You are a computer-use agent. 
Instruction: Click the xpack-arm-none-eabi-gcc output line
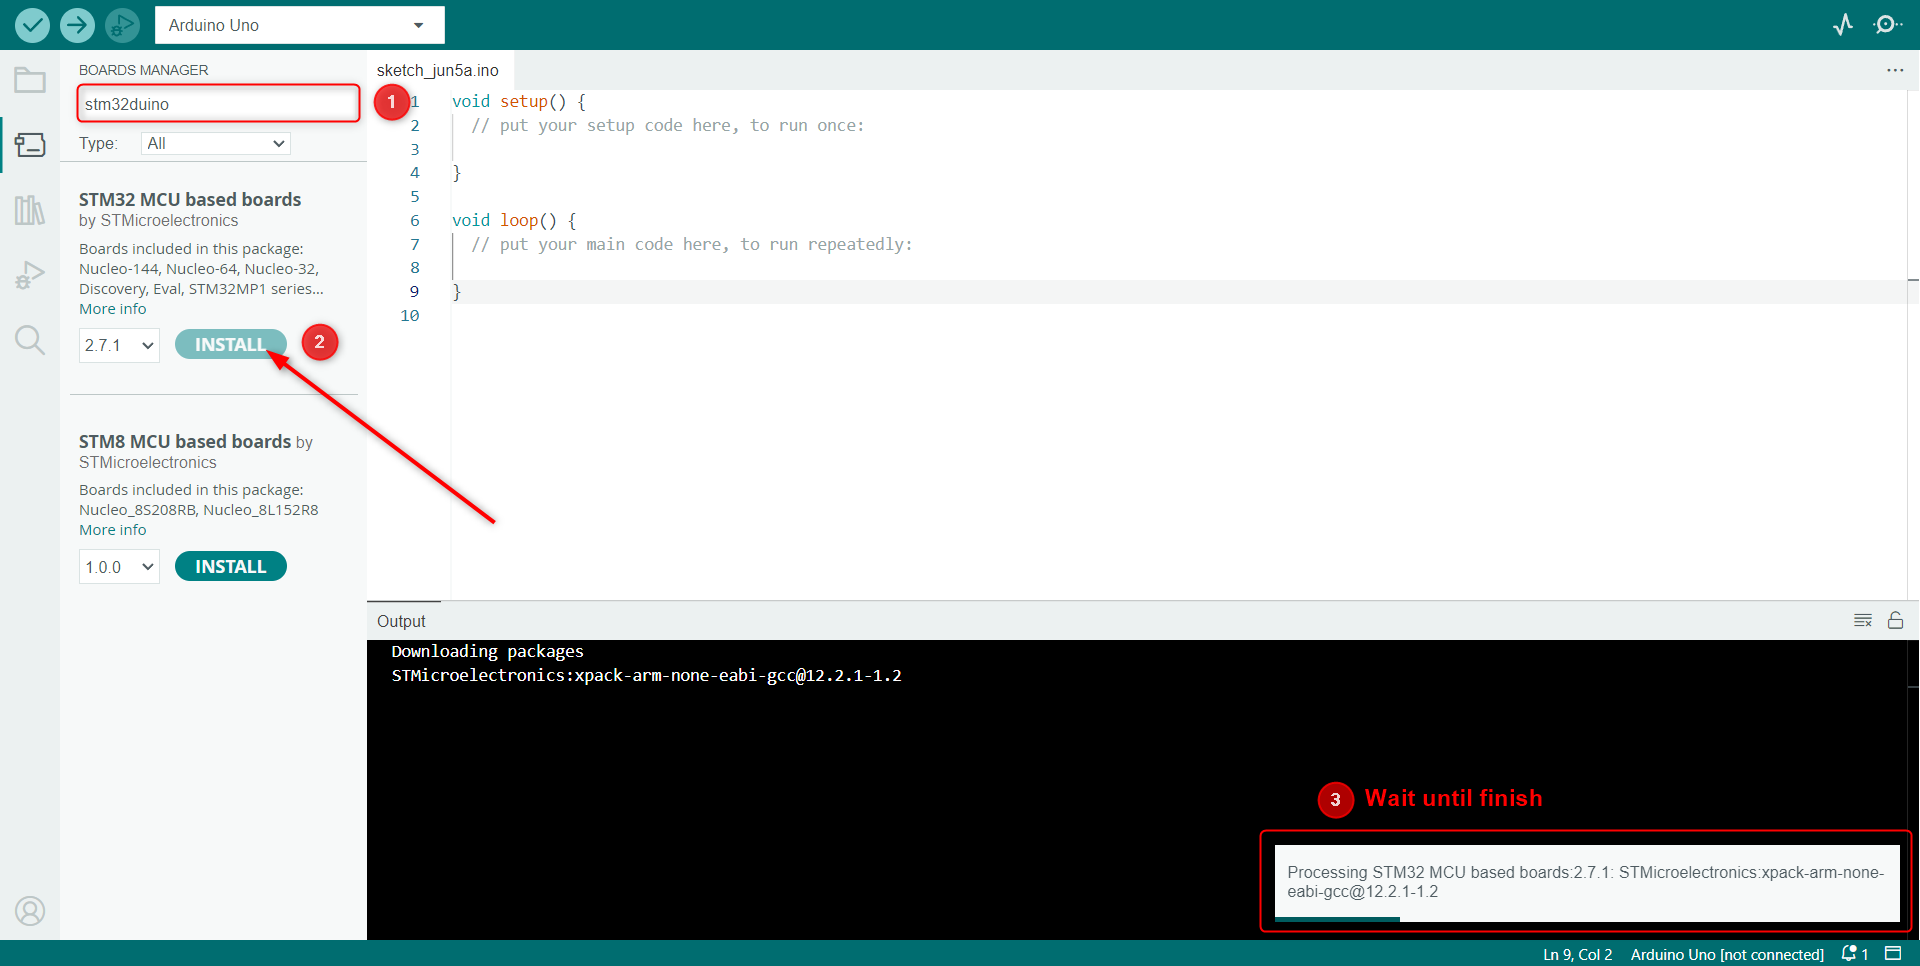point(647,675)
